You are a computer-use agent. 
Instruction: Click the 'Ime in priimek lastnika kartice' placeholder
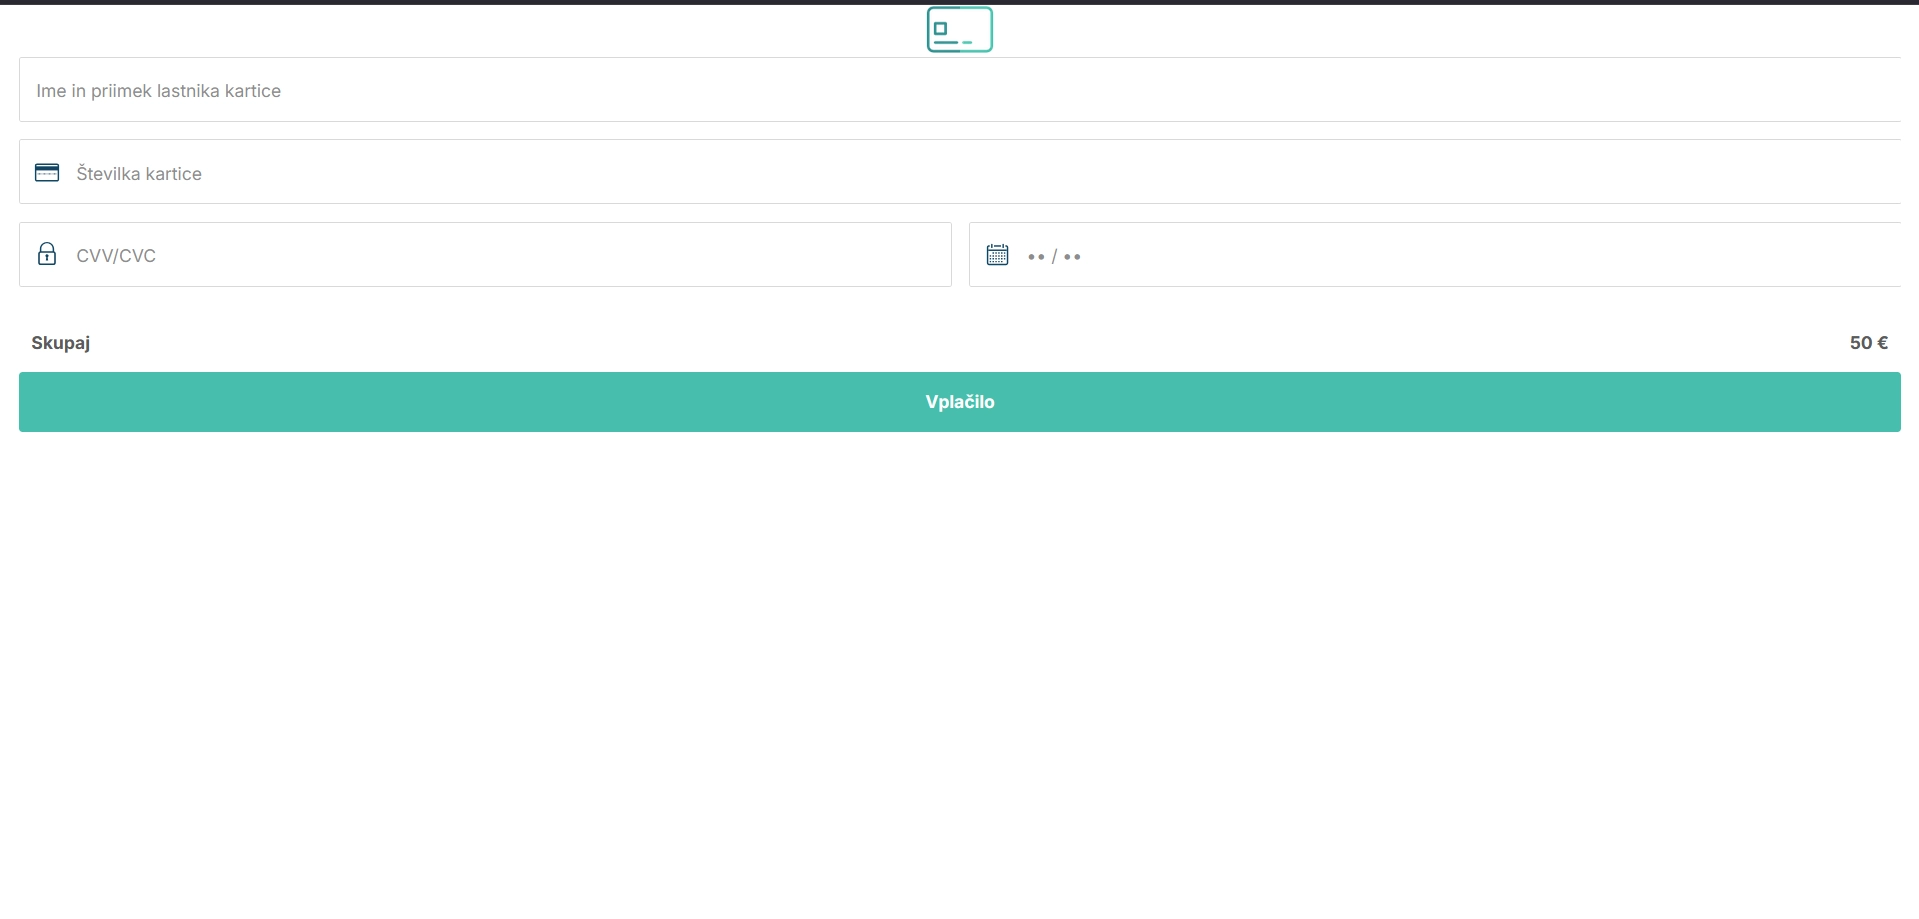pyautogui.click(x=158, y=91)
